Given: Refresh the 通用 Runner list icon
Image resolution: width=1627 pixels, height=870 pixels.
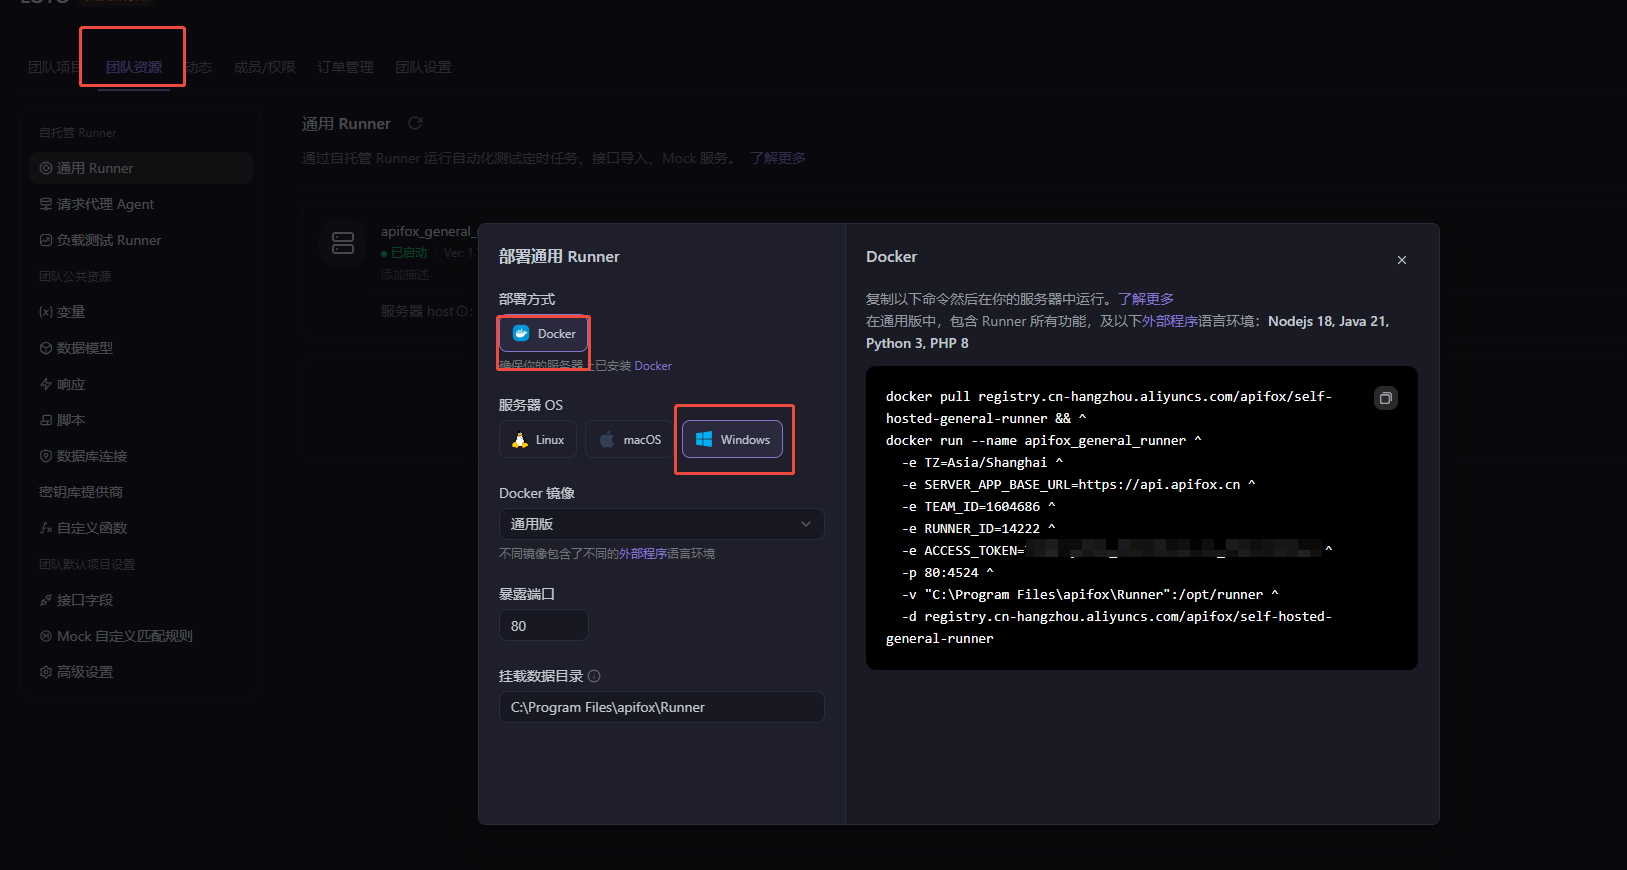Looking at the screenshot, I should 415,123.
